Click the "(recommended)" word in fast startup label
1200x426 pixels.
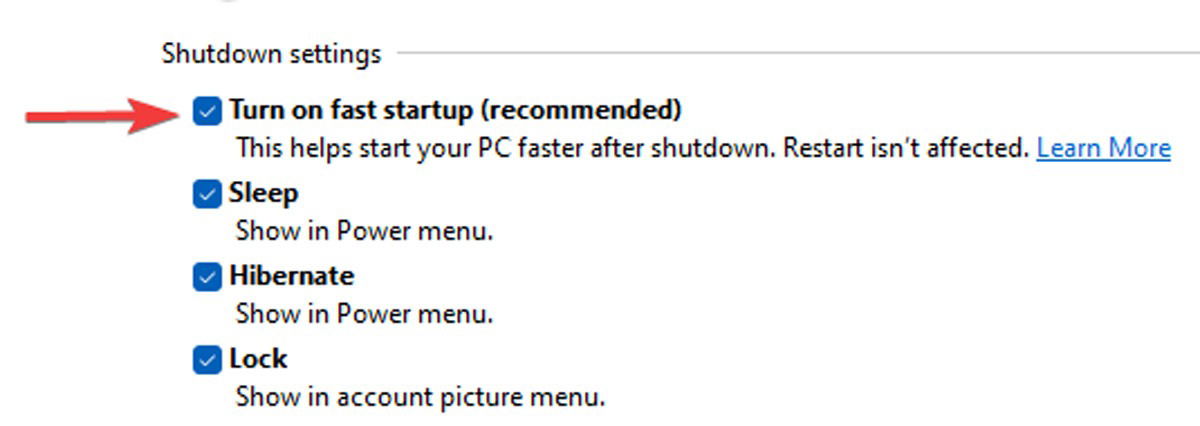coord(587,109)
